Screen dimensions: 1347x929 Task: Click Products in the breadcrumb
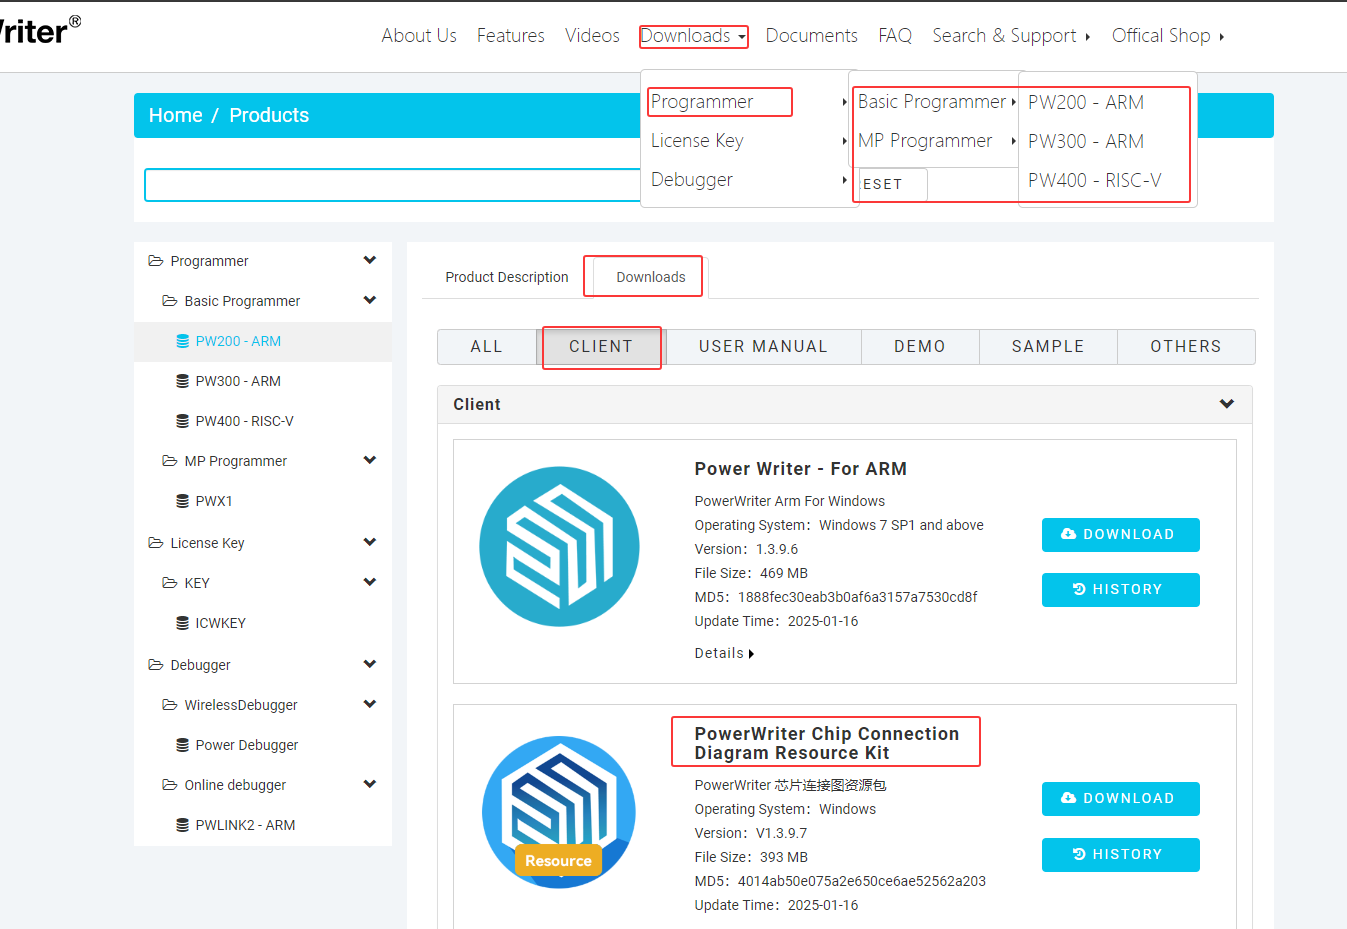click(269, 115)
